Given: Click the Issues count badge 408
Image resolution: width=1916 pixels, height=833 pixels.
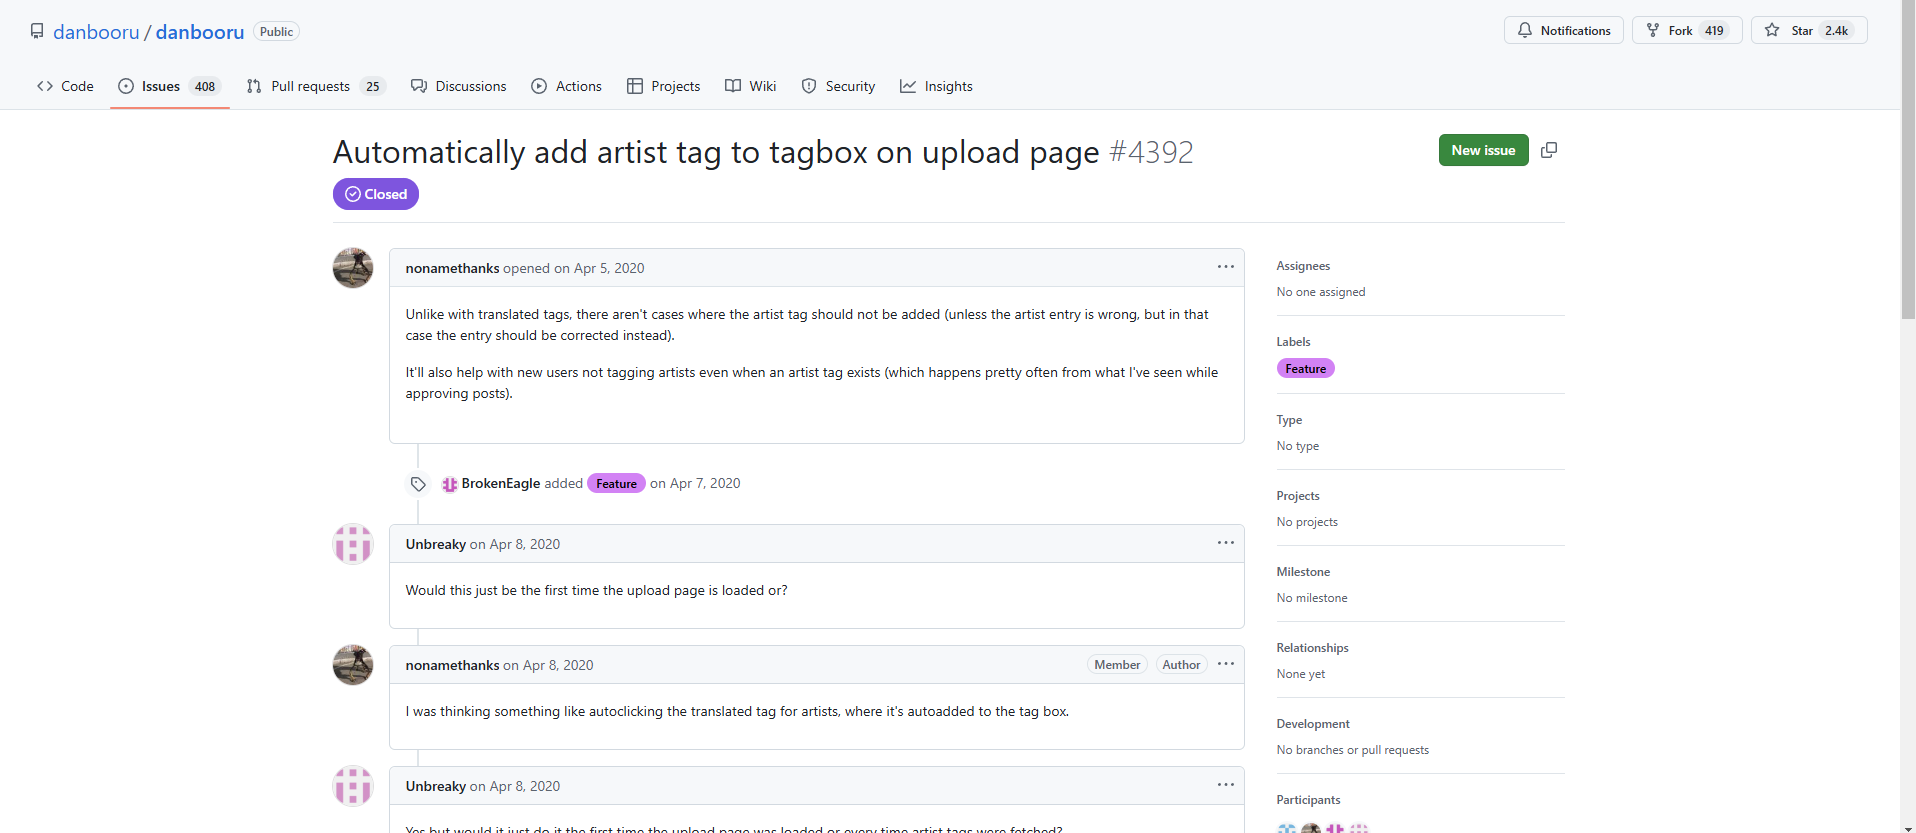Looking at the screenshot, I should [x=205, y=87].
